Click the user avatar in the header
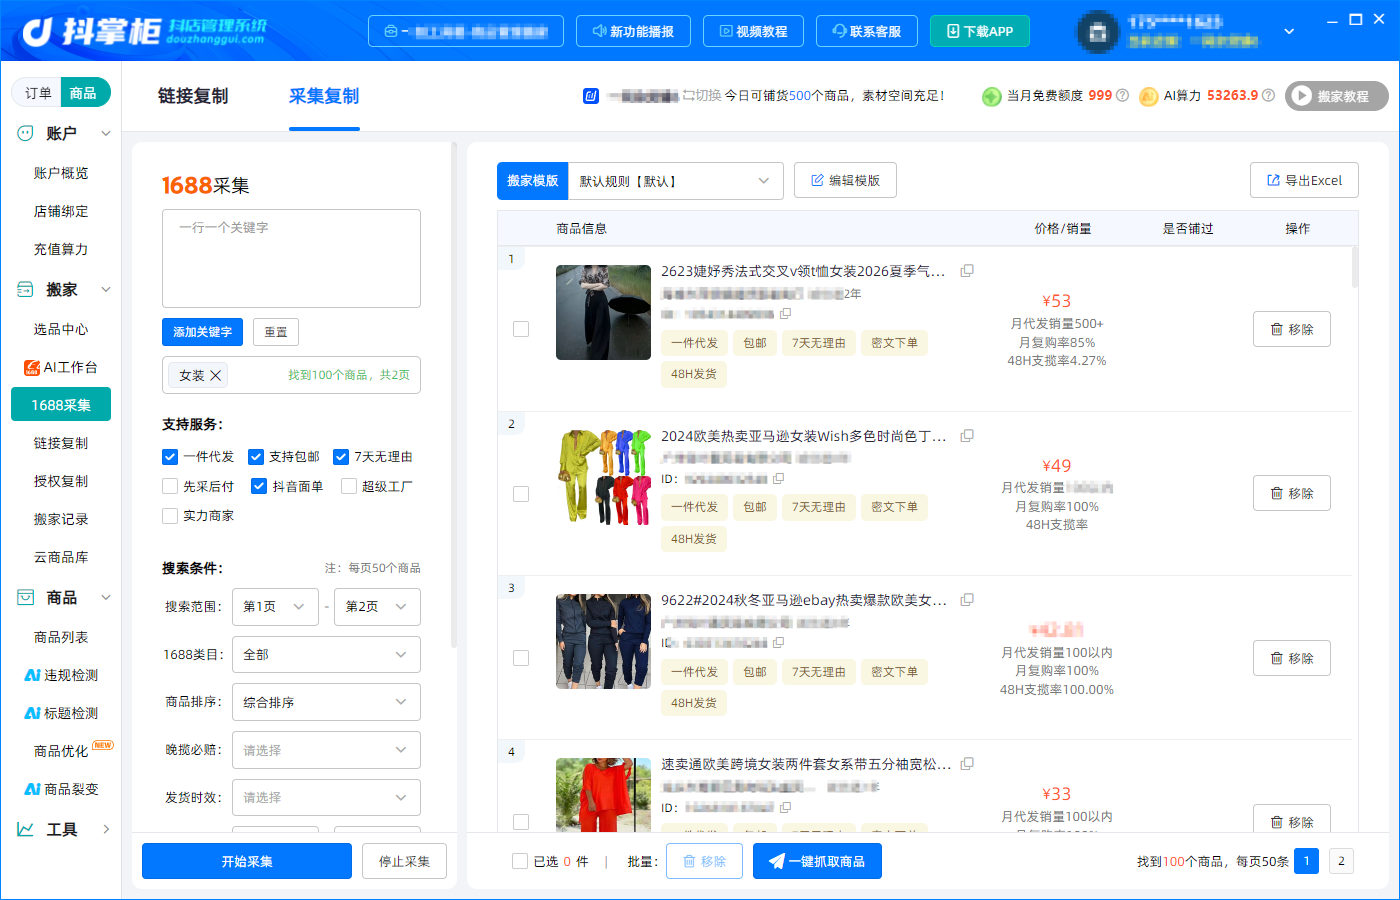 coord(1097,32)
